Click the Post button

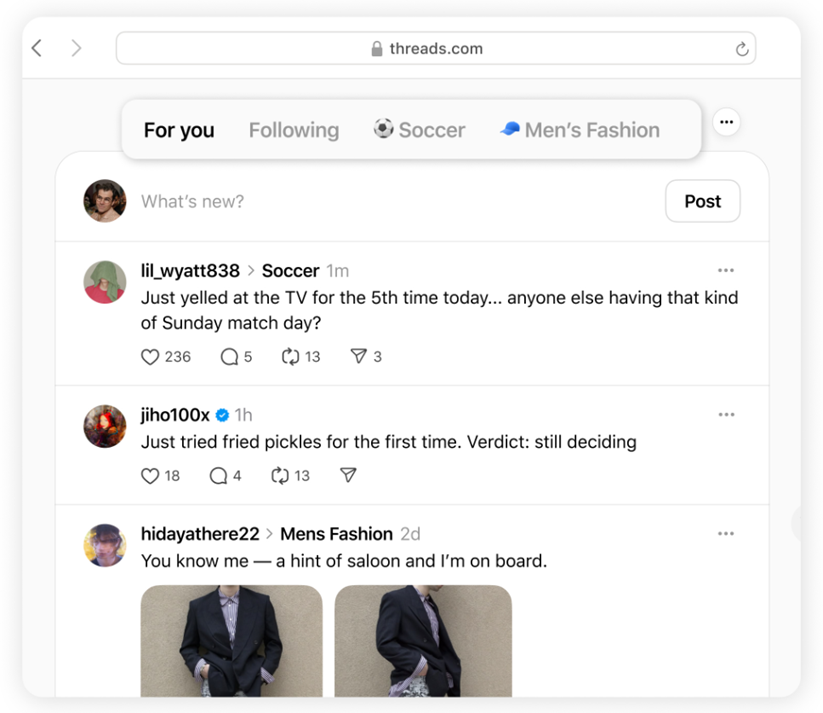click(x=702, y=201)
